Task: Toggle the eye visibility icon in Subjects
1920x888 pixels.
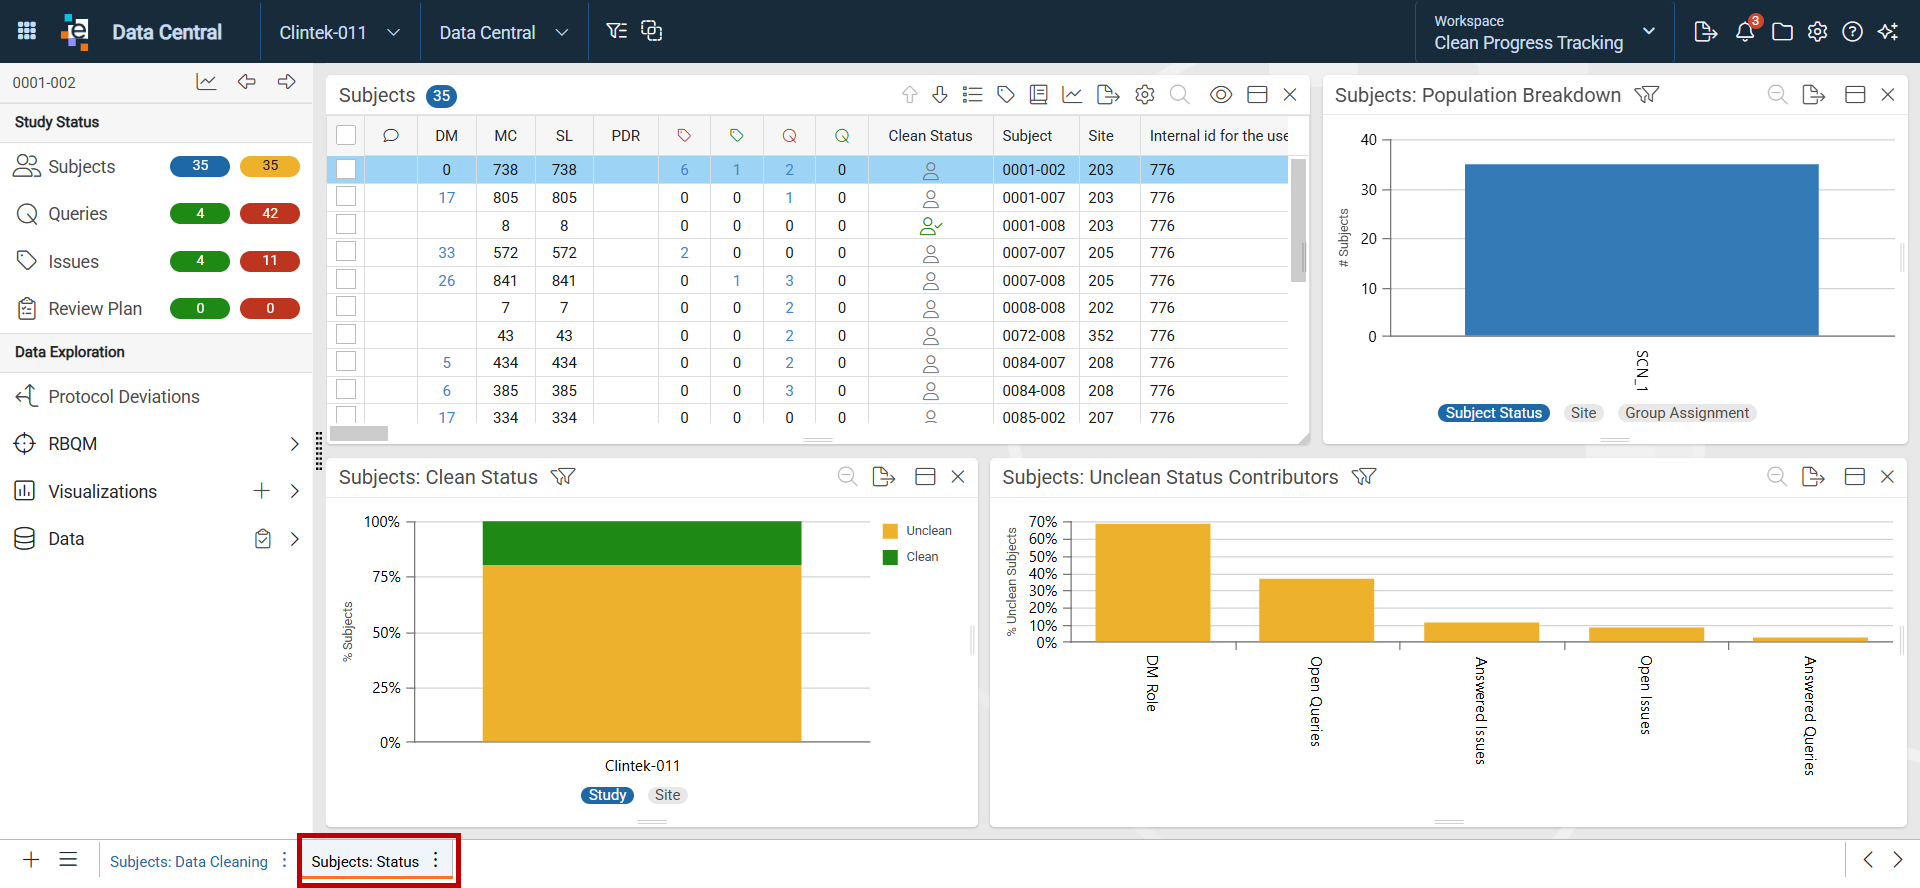Action: (1220, 94)
